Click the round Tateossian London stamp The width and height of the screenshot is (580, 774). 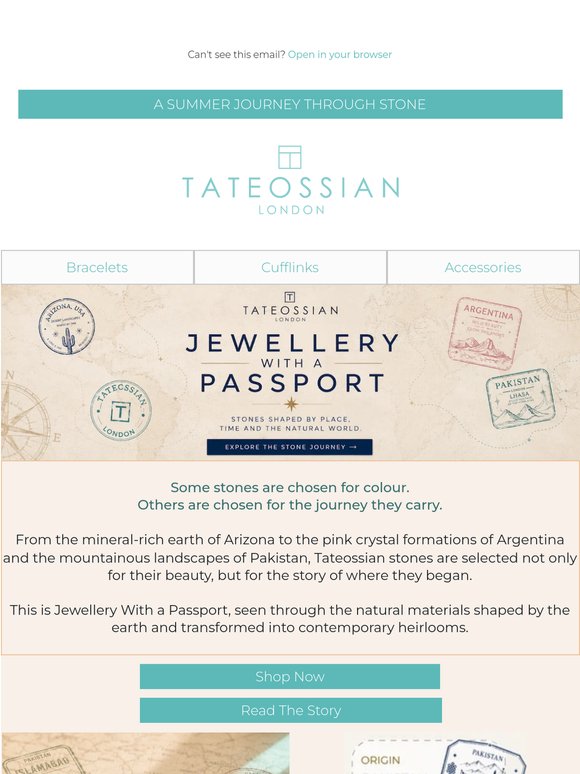[x=120, y=411]
